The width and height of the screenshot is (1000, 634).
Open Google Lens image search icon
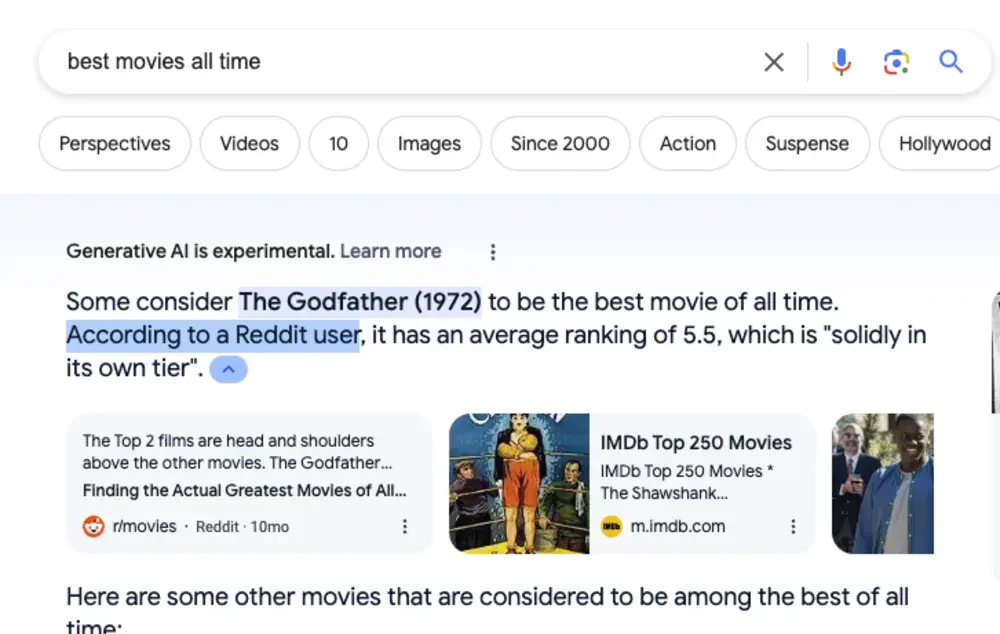(x=896, y=62)
